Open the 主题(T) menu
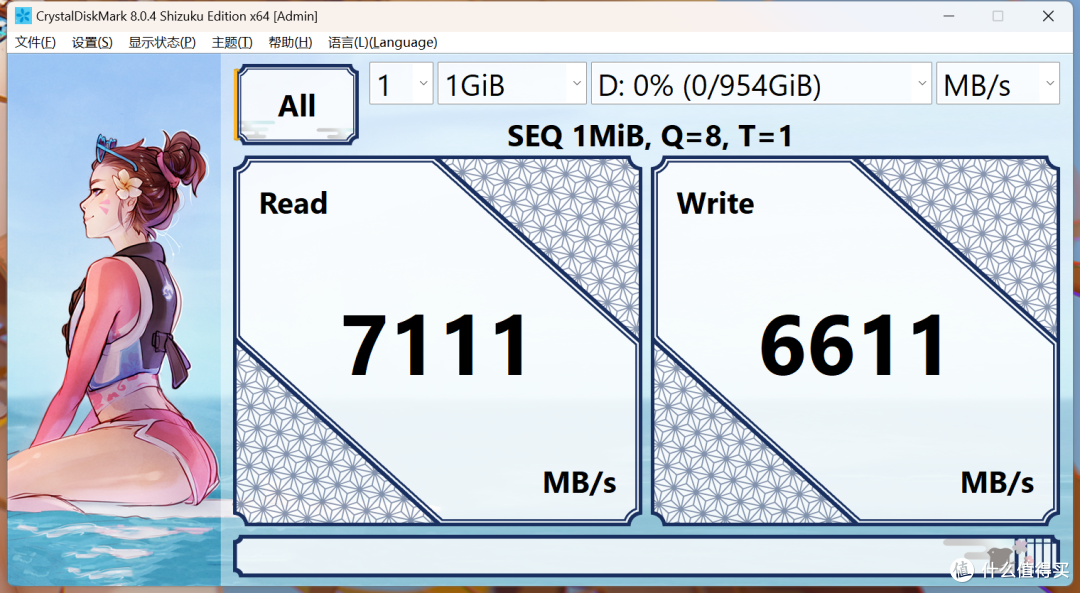 pyautogui.click(x=232, y=43)
